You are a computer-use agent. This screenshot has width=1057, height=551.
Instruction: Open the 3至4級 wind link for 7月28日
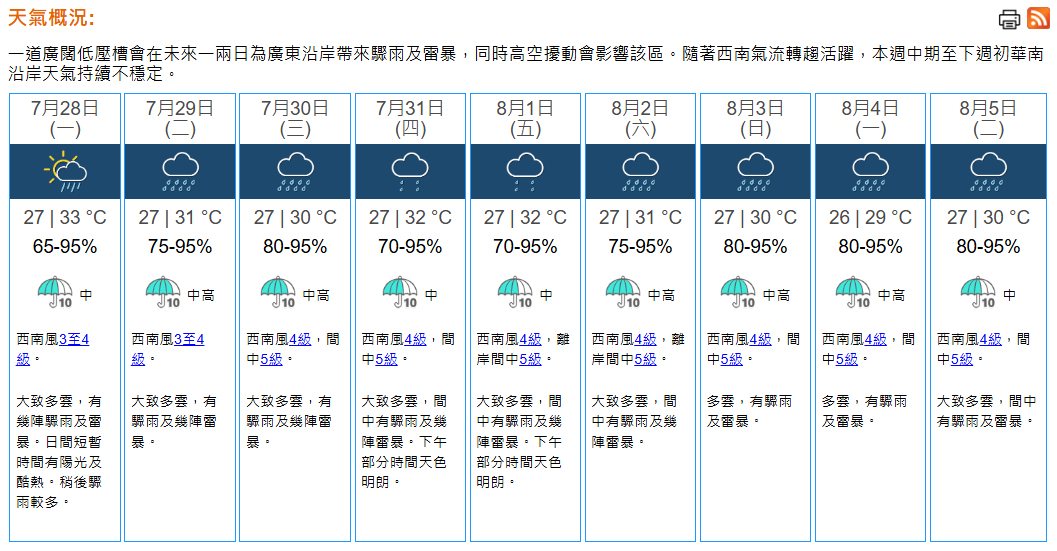click(x=74, y=340)
